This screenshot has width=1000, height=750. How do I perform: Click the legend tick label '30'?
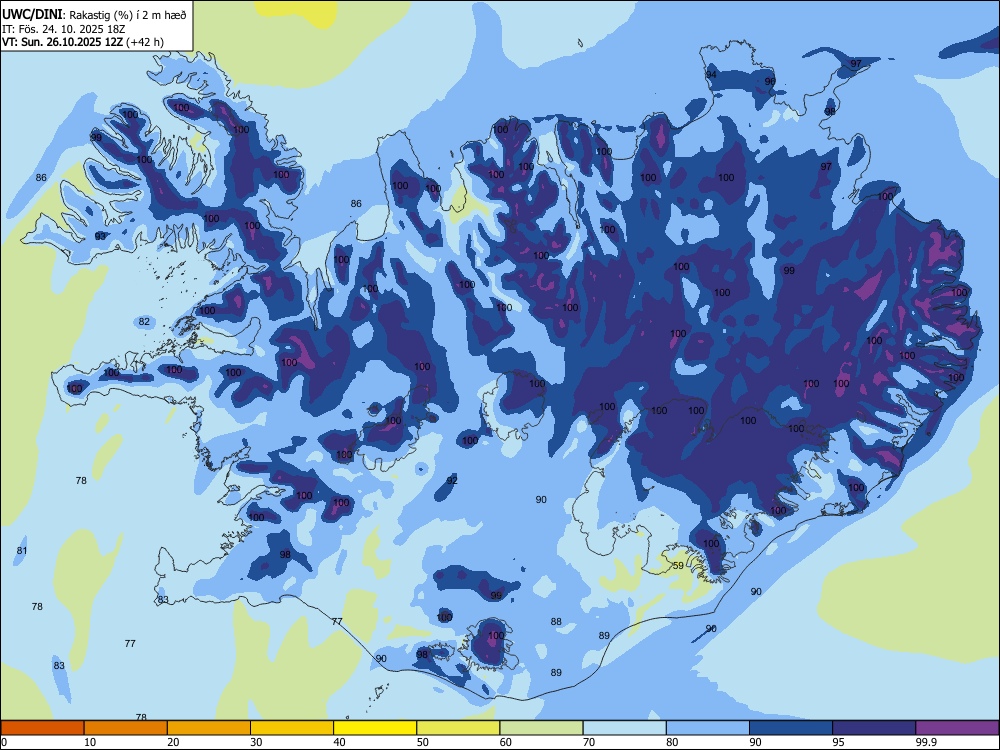click(x=256, y=742)
